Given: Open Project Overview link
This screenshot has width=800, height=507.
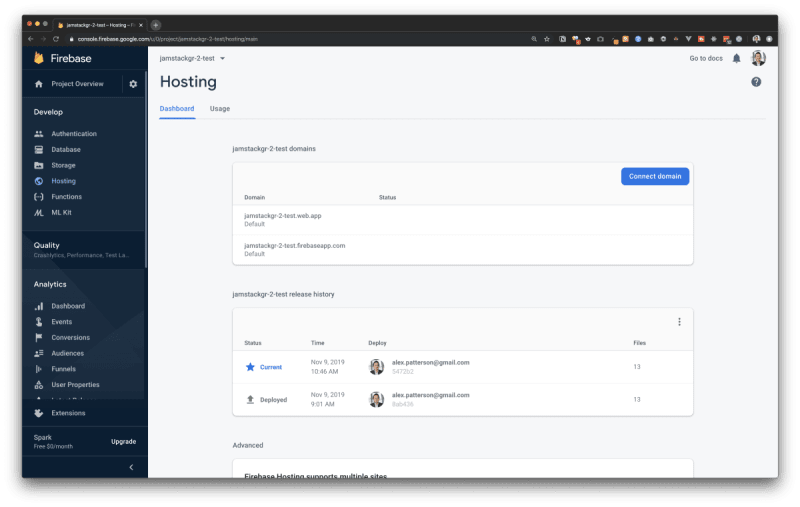Looking at the screenshot, I should pyautogui.click(x=77, y=84).
